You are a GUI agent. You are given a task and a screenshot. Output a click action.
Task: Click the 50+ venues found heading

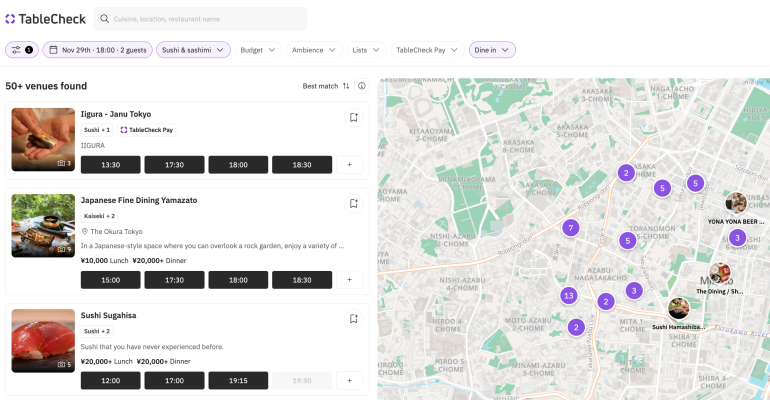[x=46, y=86]
